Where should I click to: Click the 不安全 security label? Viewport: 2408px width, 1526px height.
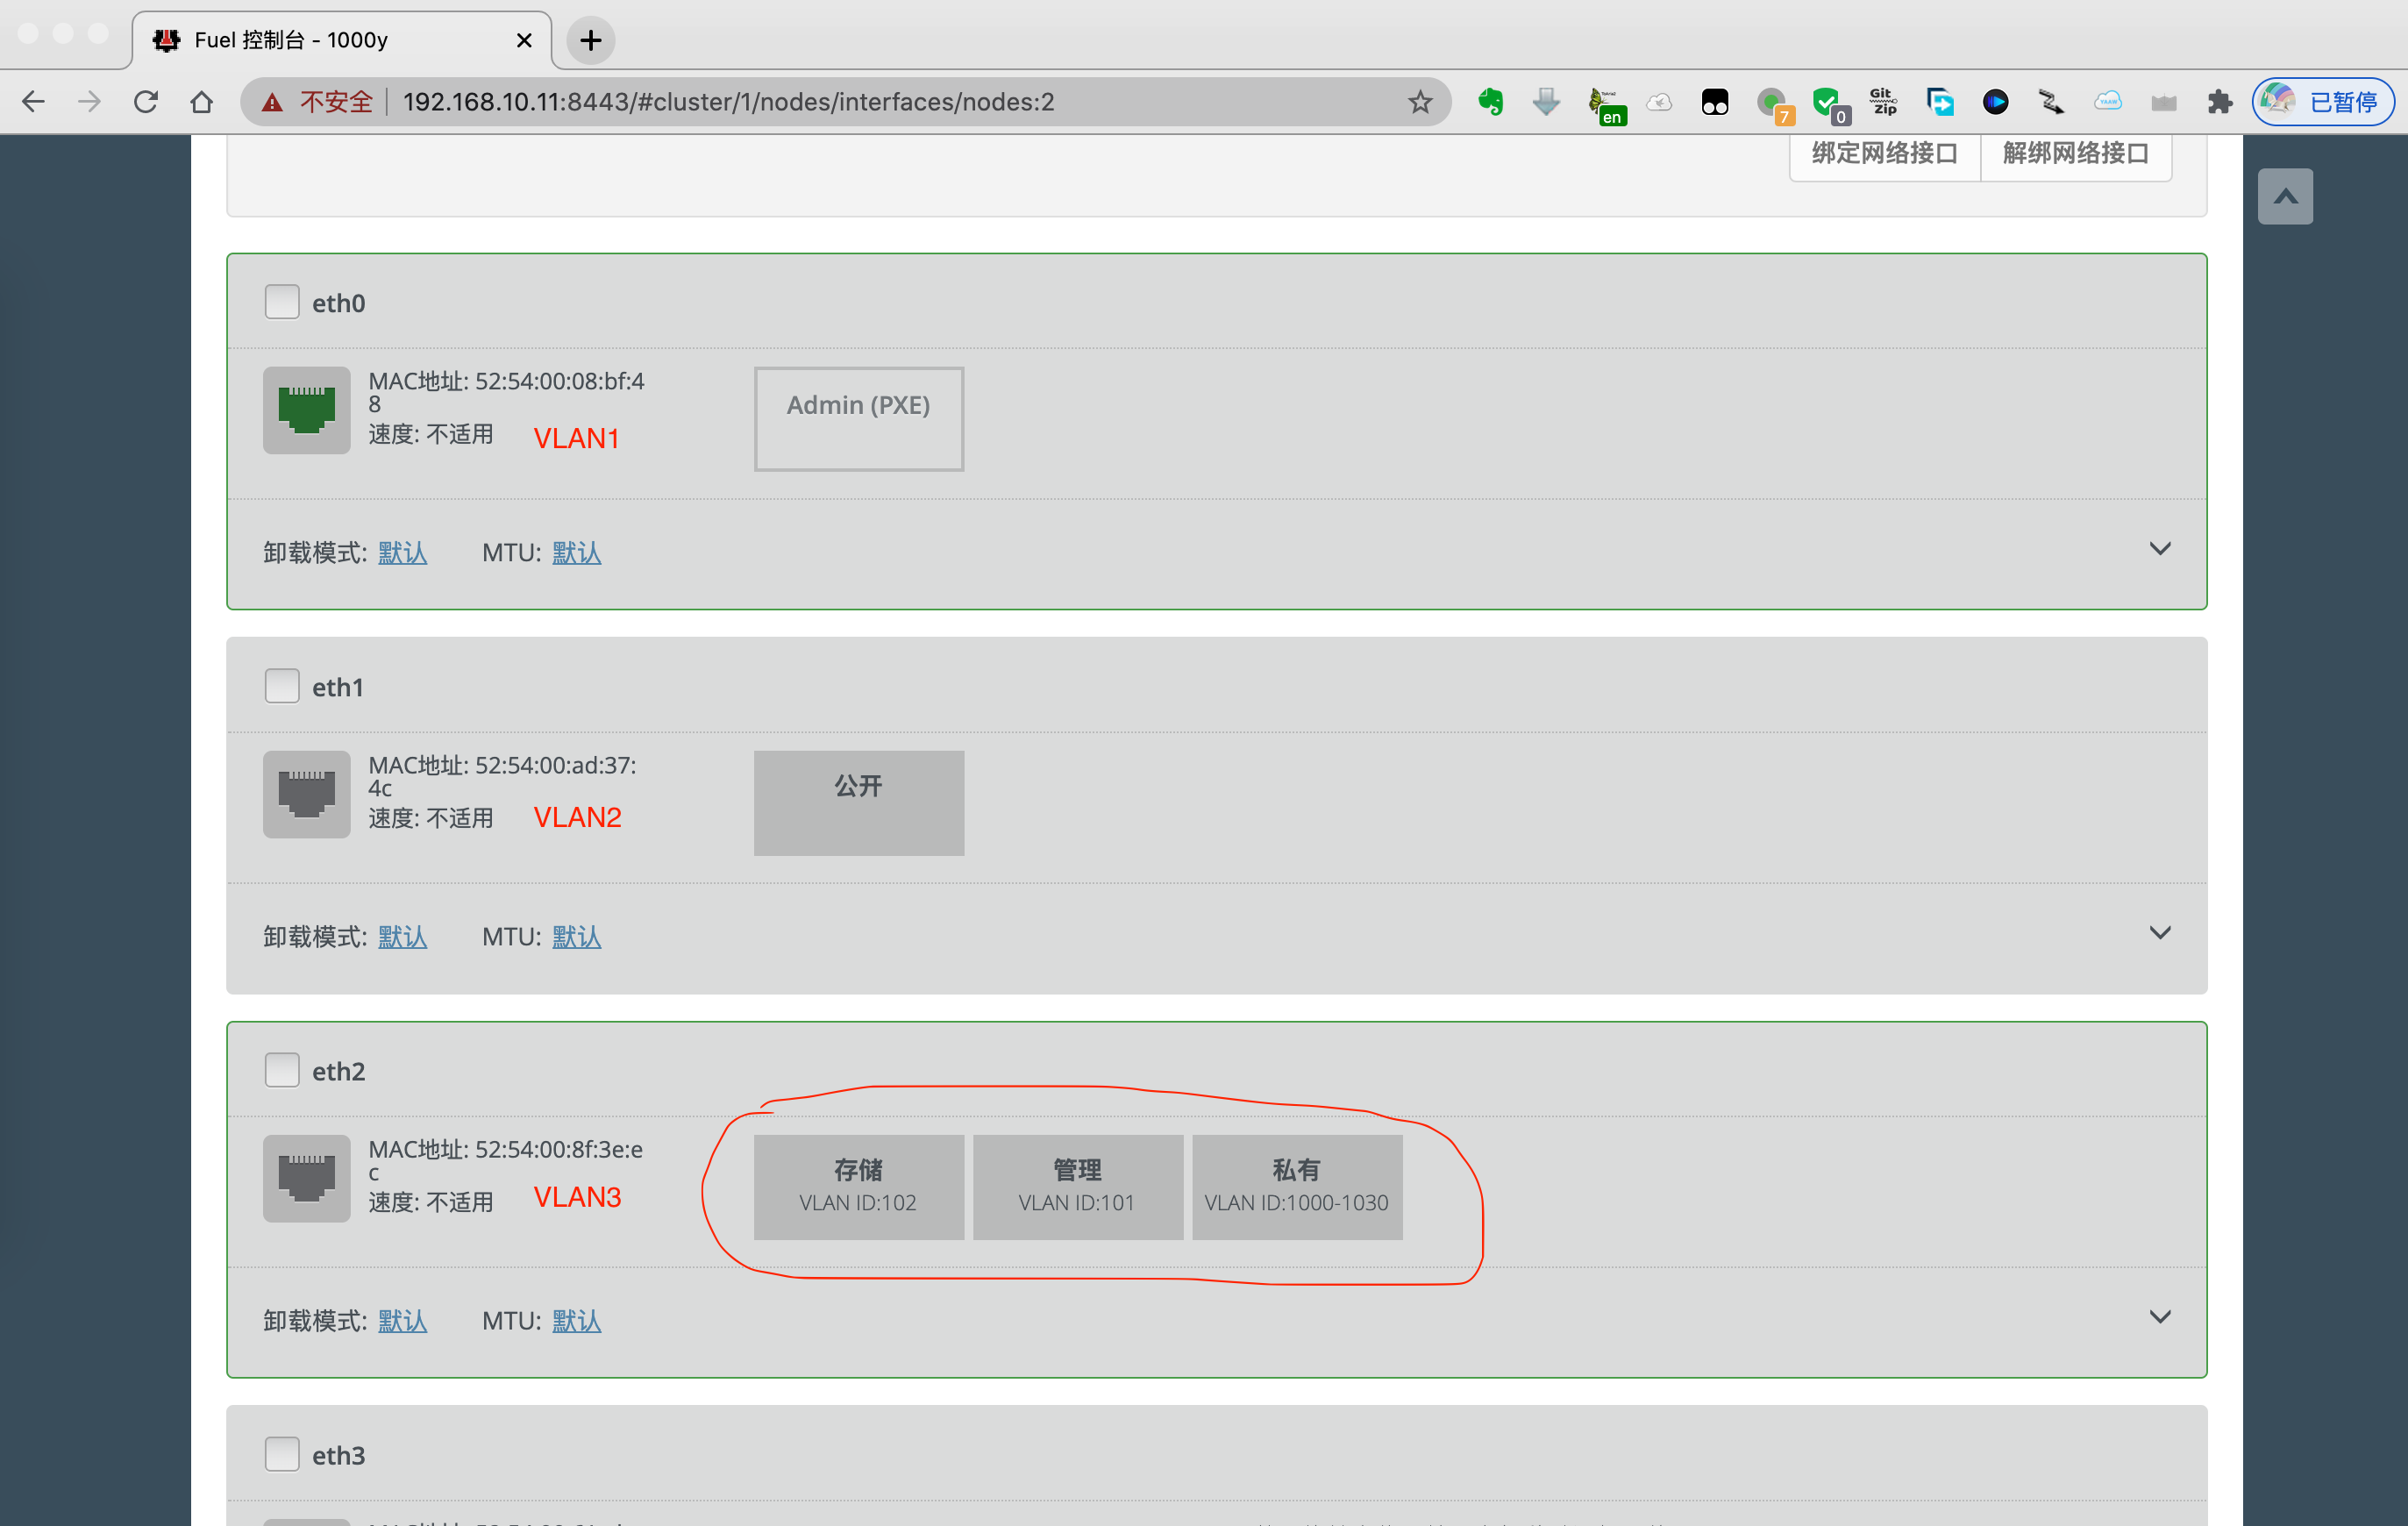336,102
